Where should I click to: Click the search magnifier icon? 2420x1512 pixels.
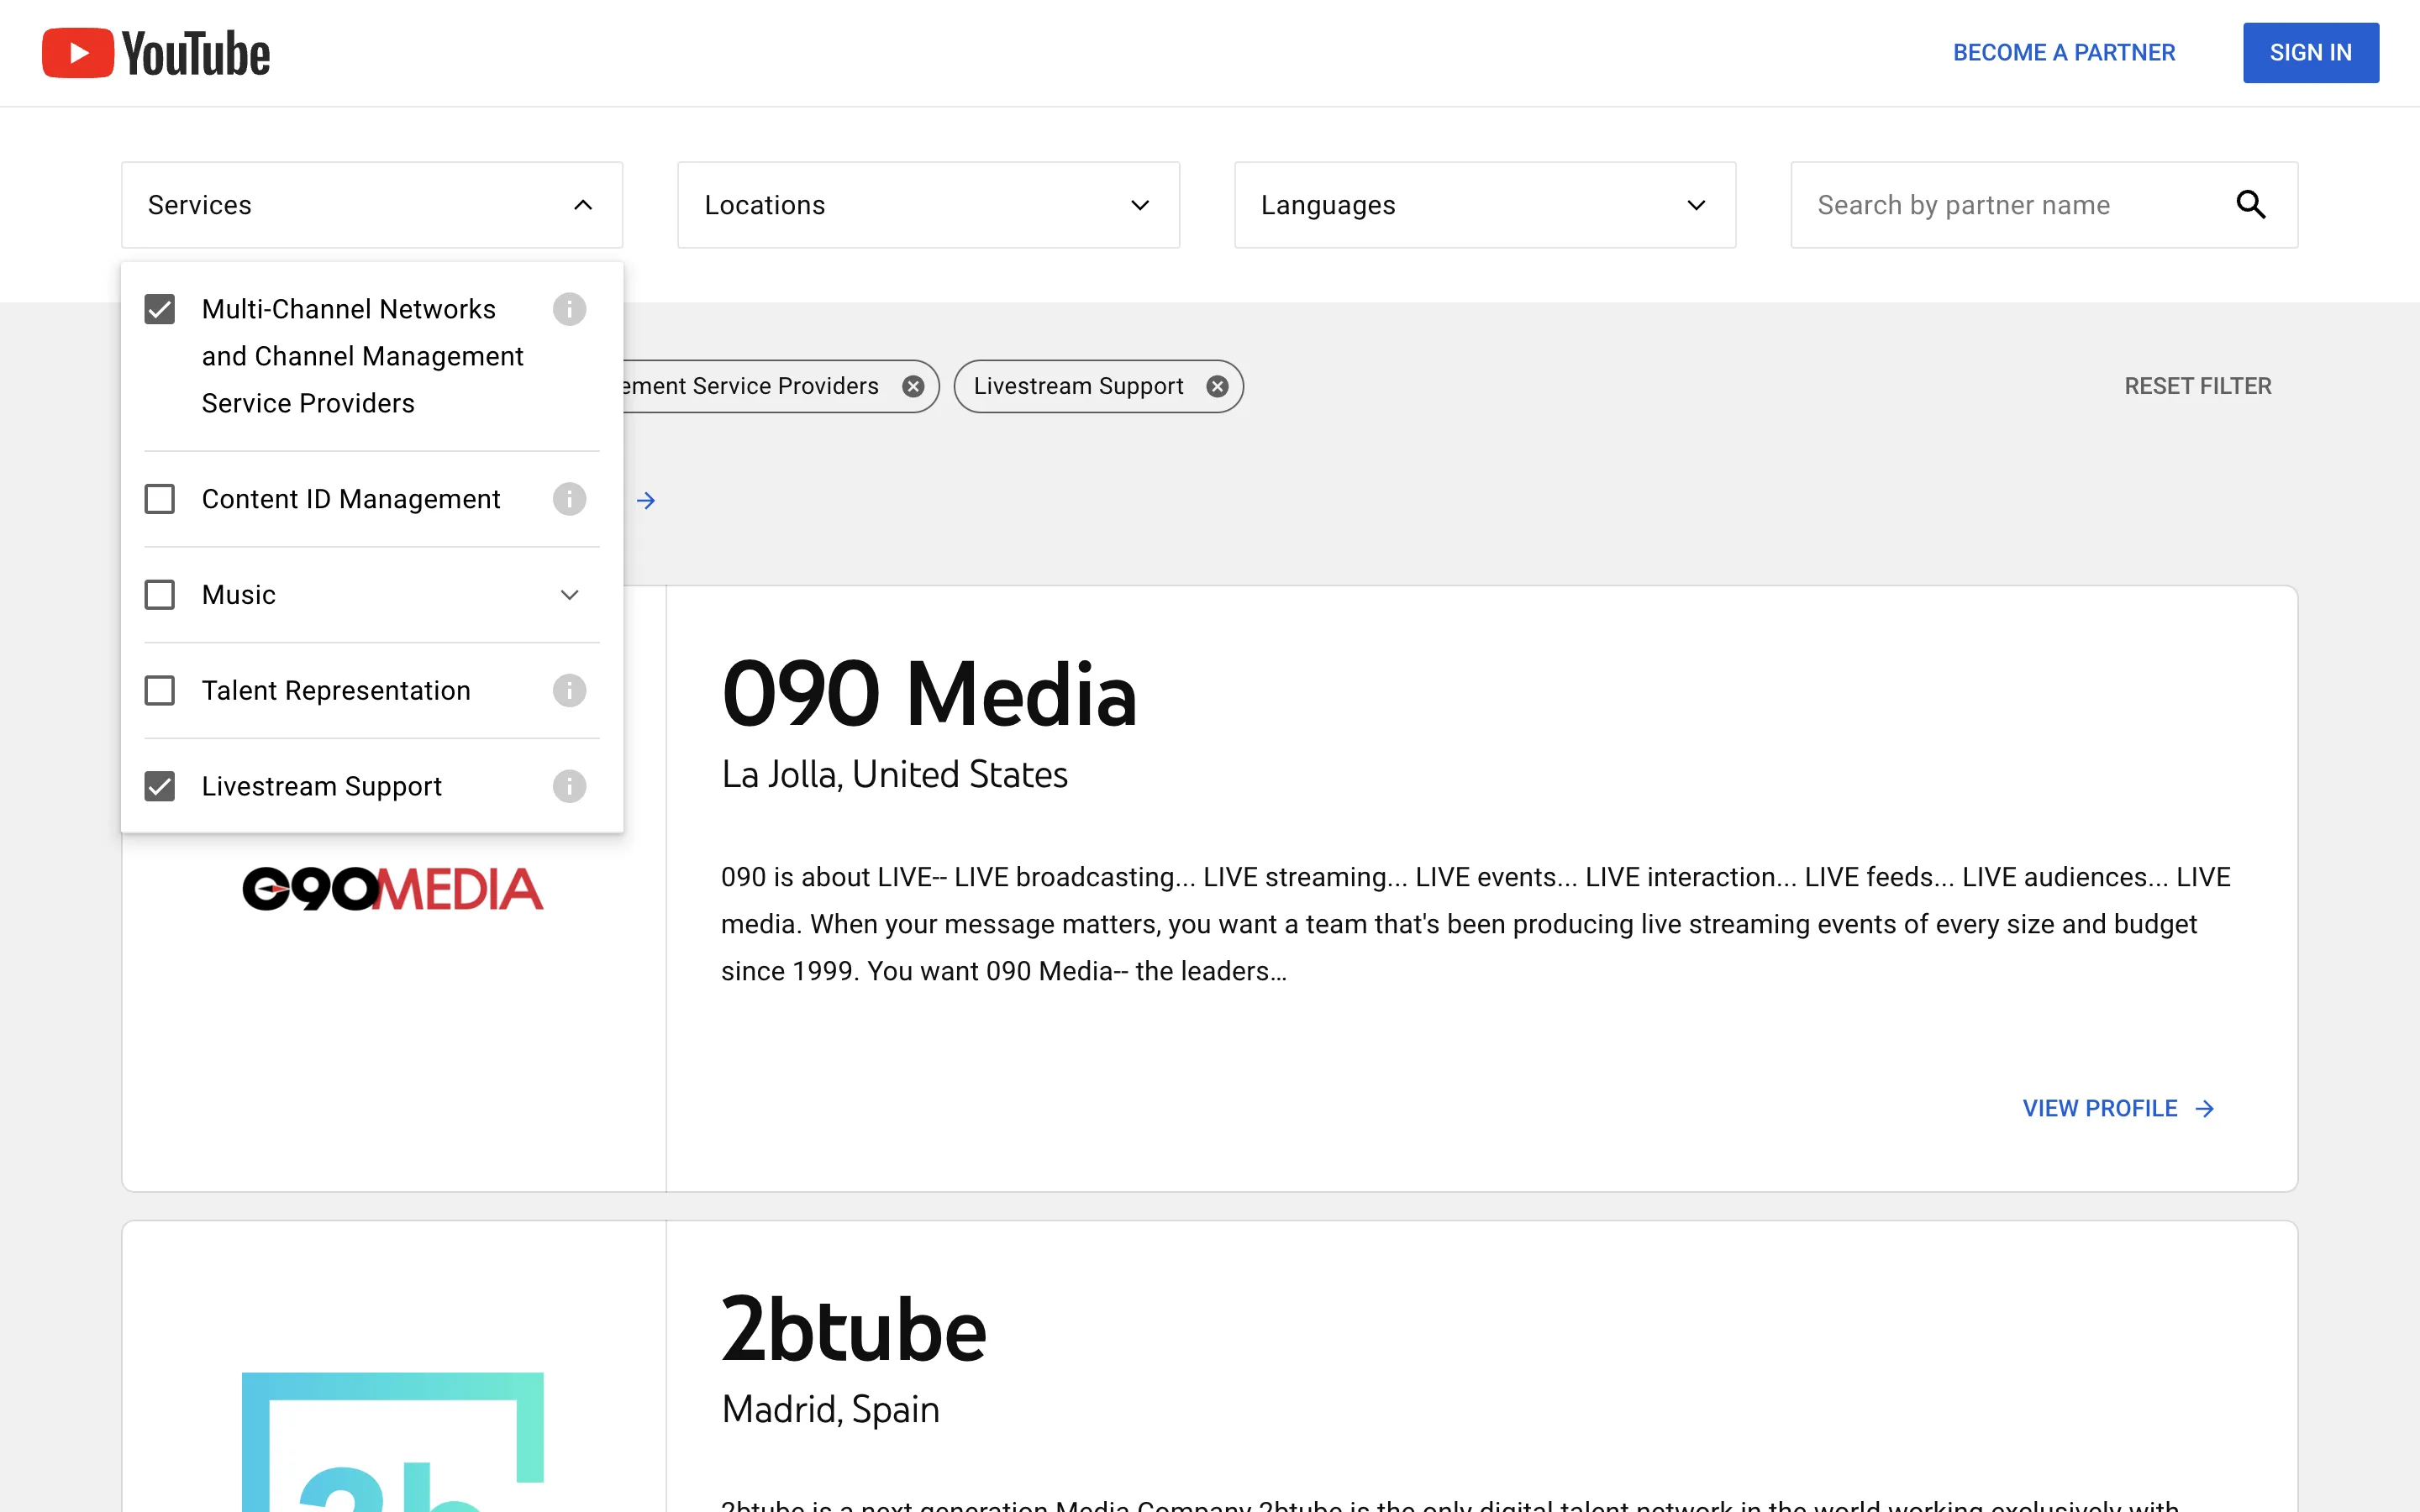pos(2250,205)
